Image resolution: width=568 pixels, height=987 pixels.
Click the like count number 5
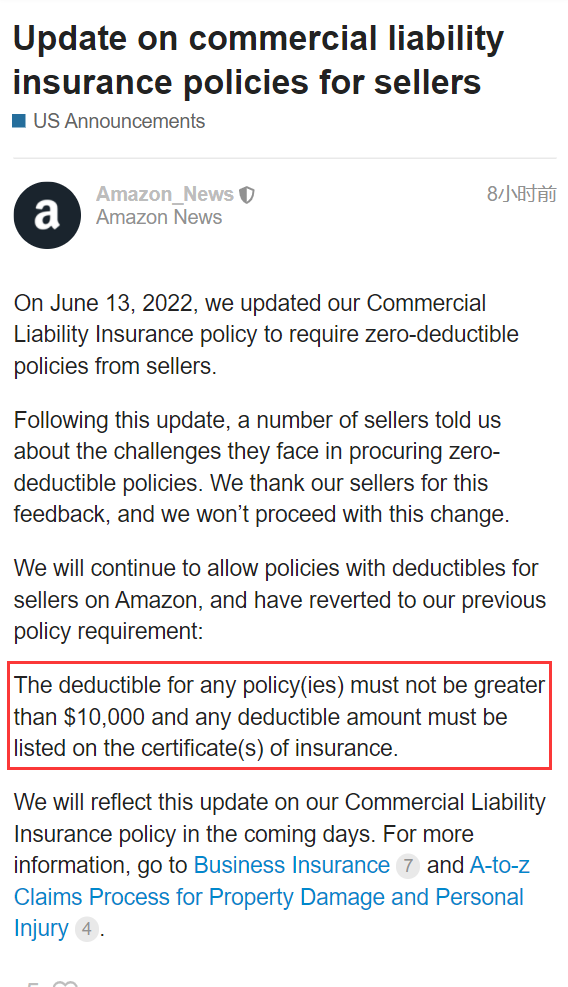tap(33, 983)
